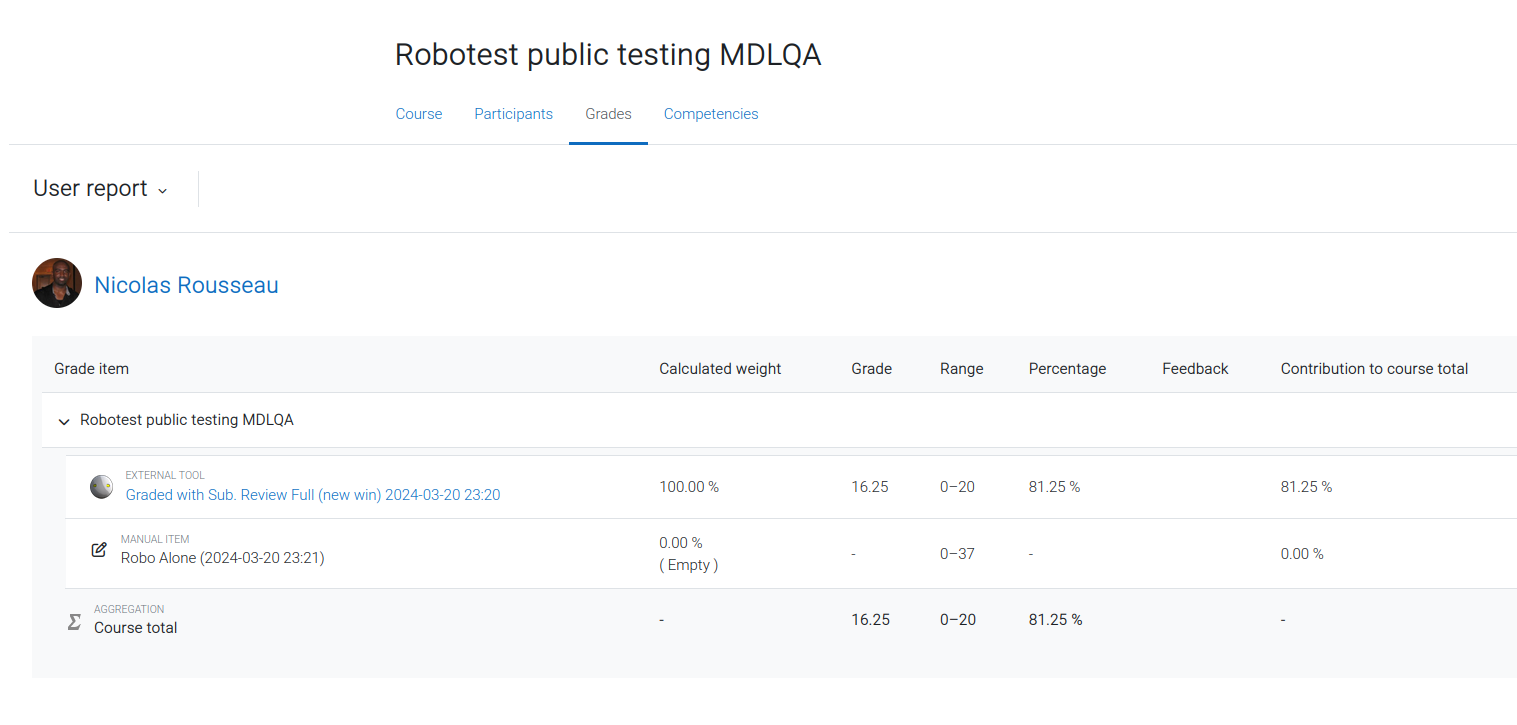
Task: Click the Course total sigma icon
Action: pyautogui.click(x=74, y=621)
